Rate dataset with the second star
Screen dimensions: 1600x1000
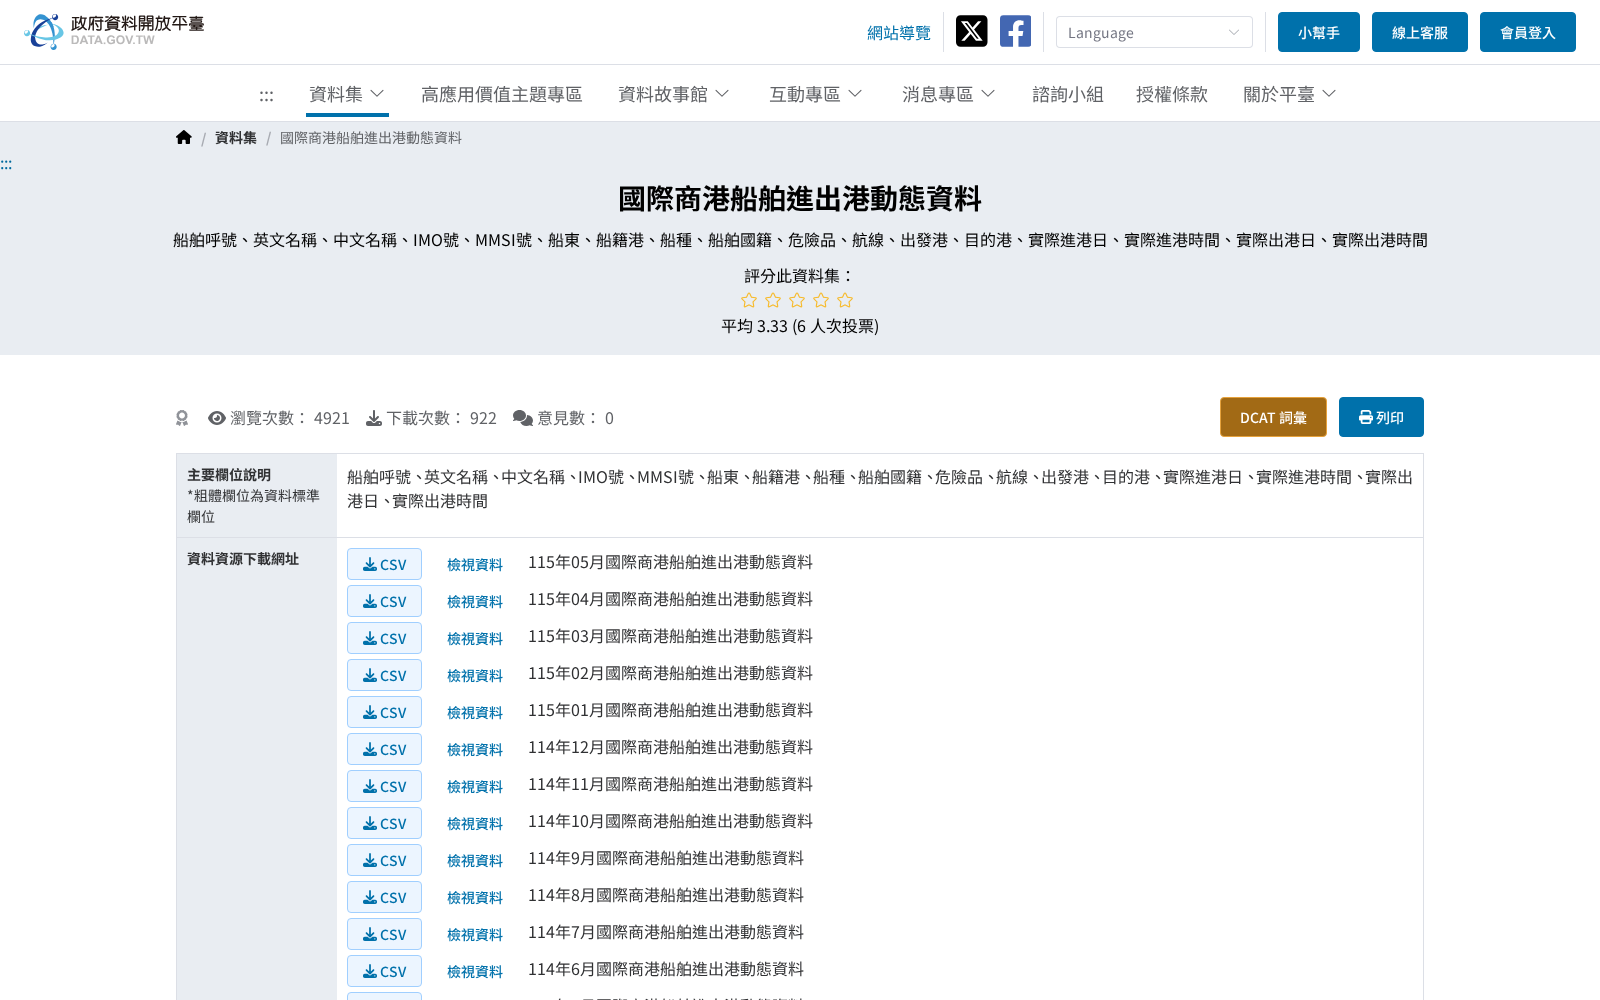point(773,300)
